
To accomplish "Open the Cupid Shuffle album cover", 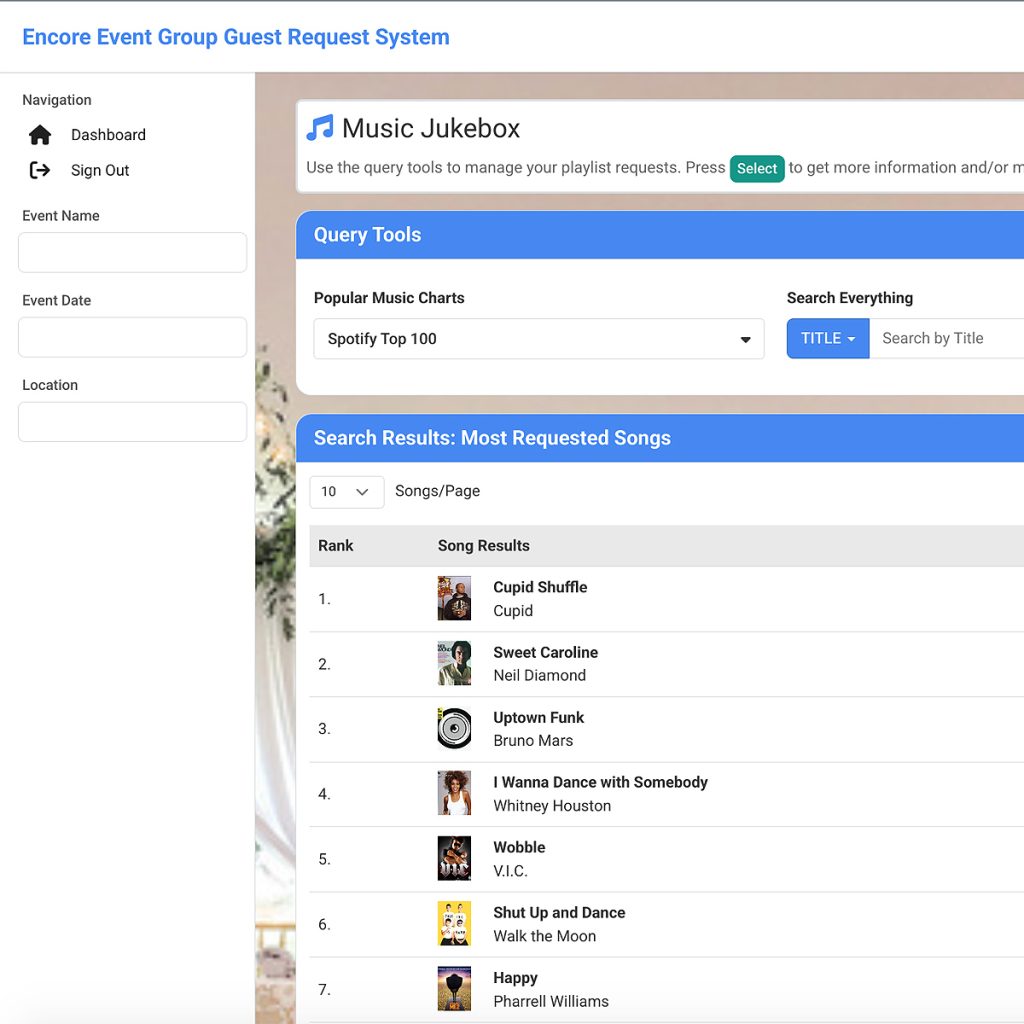I will (454, 598).
